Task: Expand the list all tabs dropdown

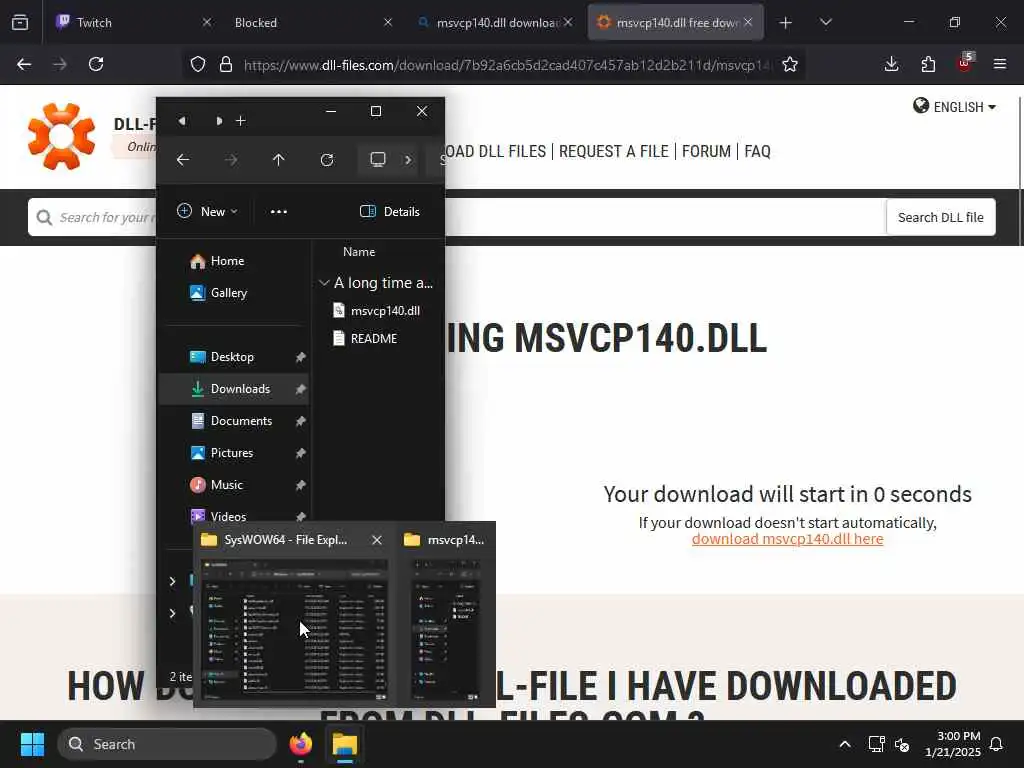Action: (x=825, y=22)
